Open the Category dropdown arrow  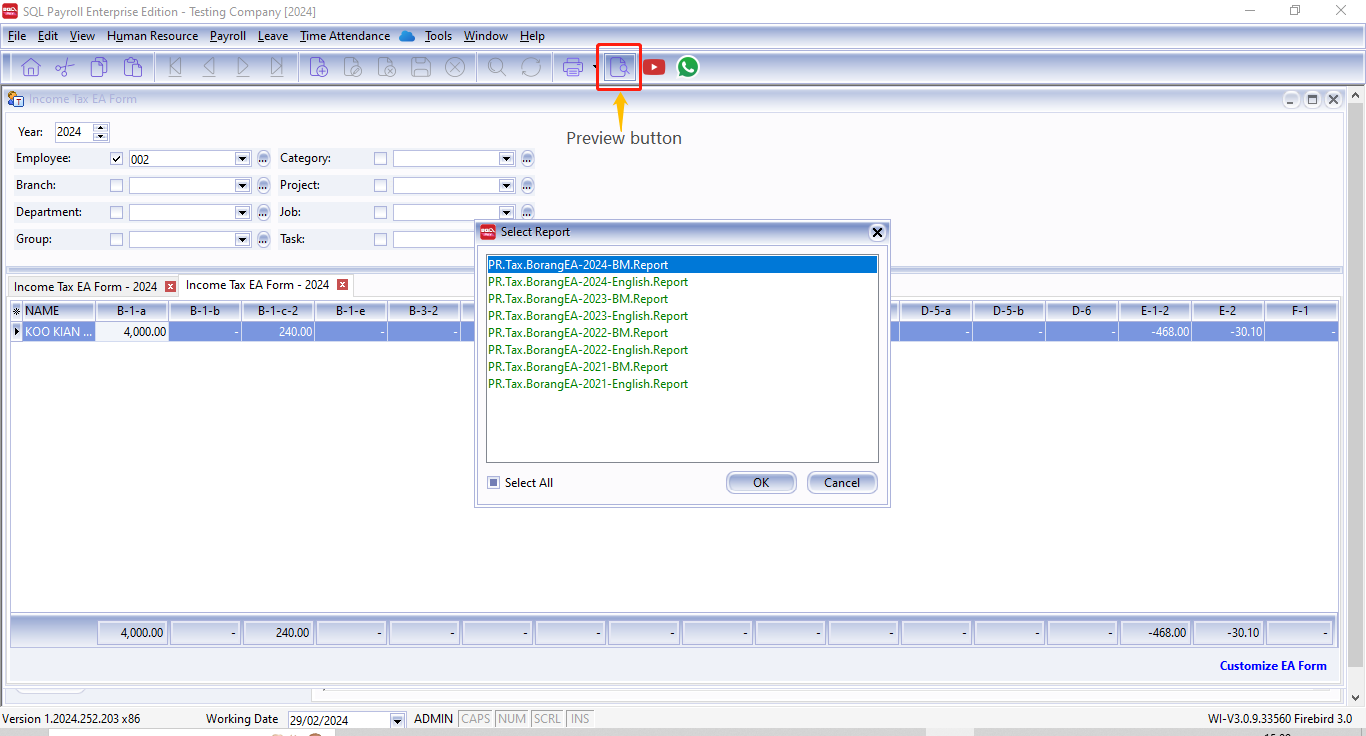tap(506, 158)
